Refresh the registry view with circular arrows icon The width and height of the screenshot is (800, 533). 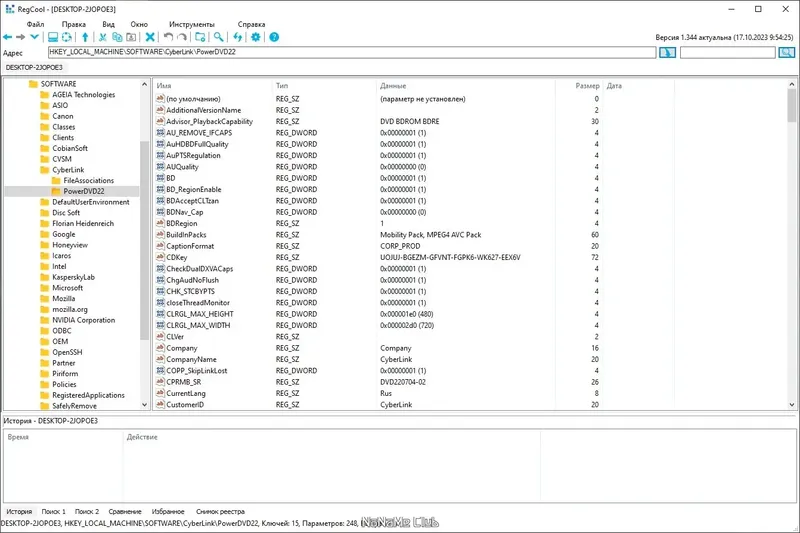pyautogui.click(x=67, y=37)
